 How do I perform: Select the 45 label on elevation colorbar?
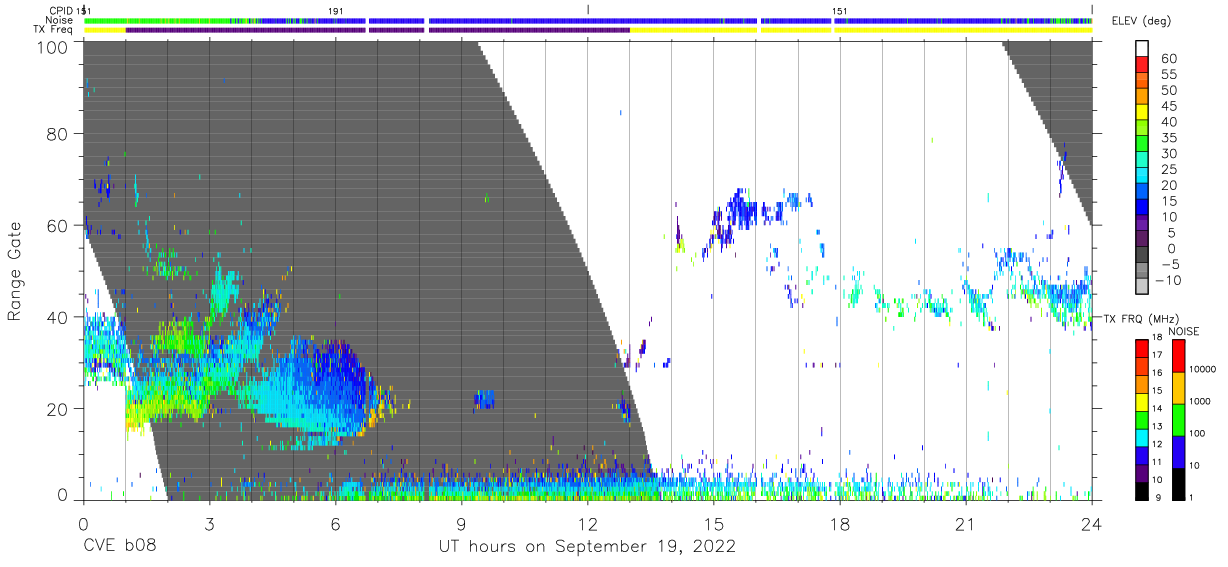click(1168, 106)
